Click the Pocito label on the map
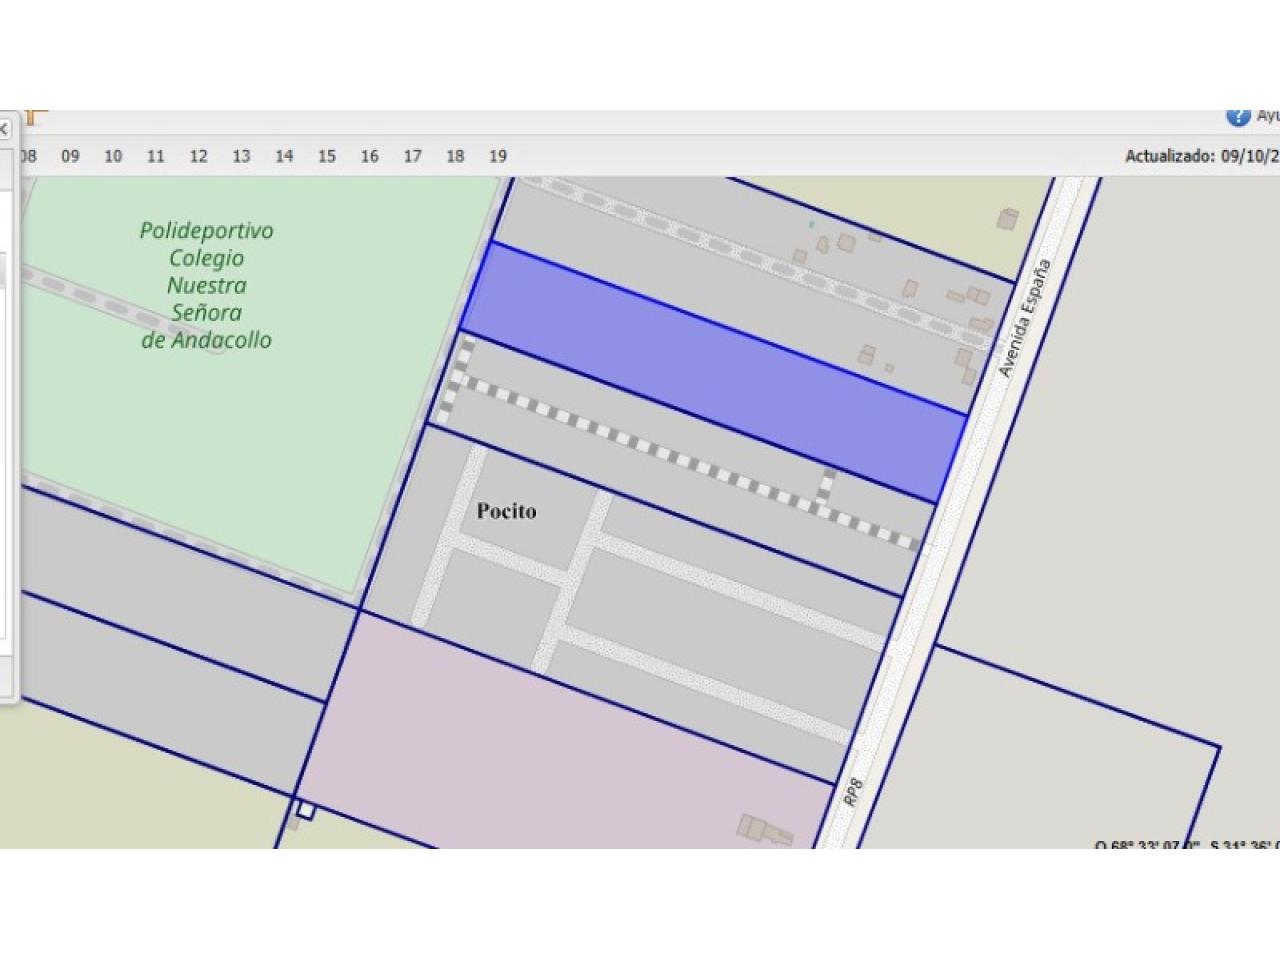The width and height of the screenshot is (1280, 960). 506,512
